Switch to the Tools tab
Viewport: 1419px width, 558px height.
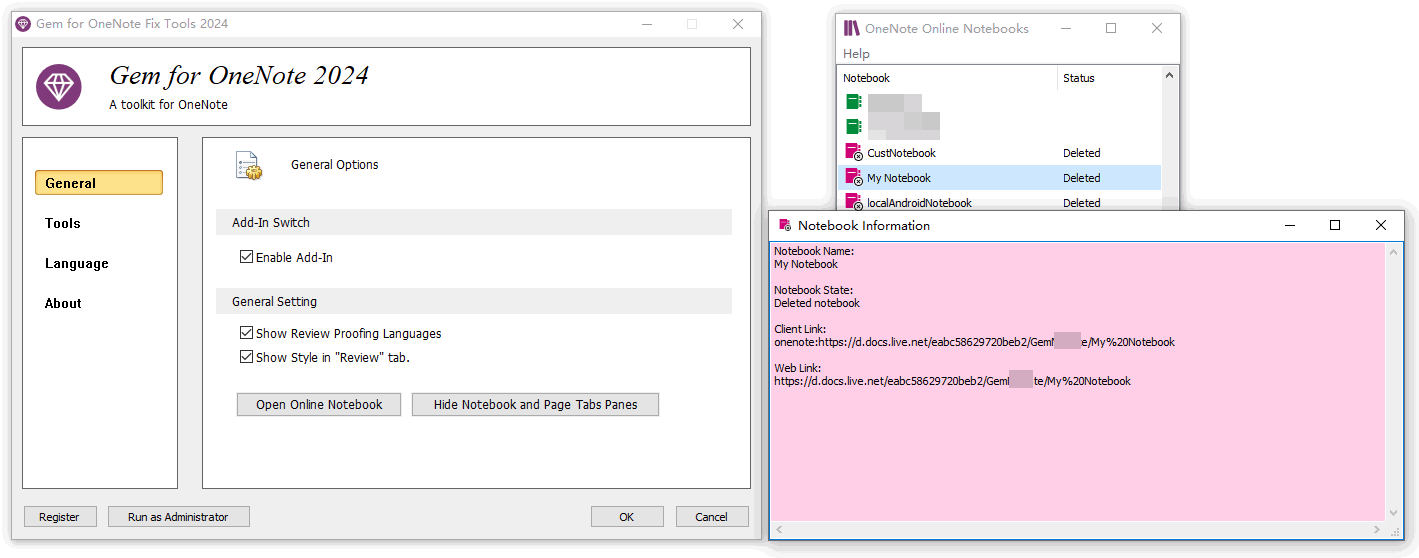pos(63,223)
